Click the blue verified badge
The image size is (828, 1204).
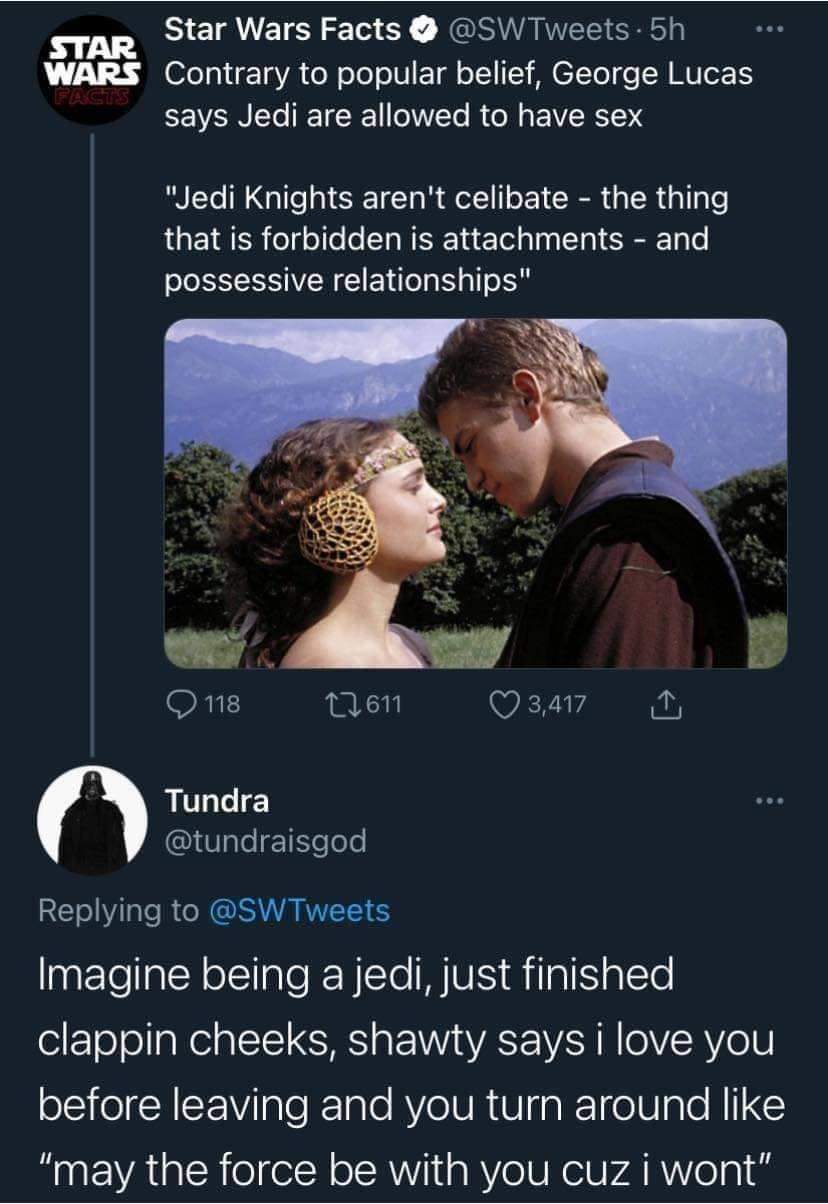(422, 33)
